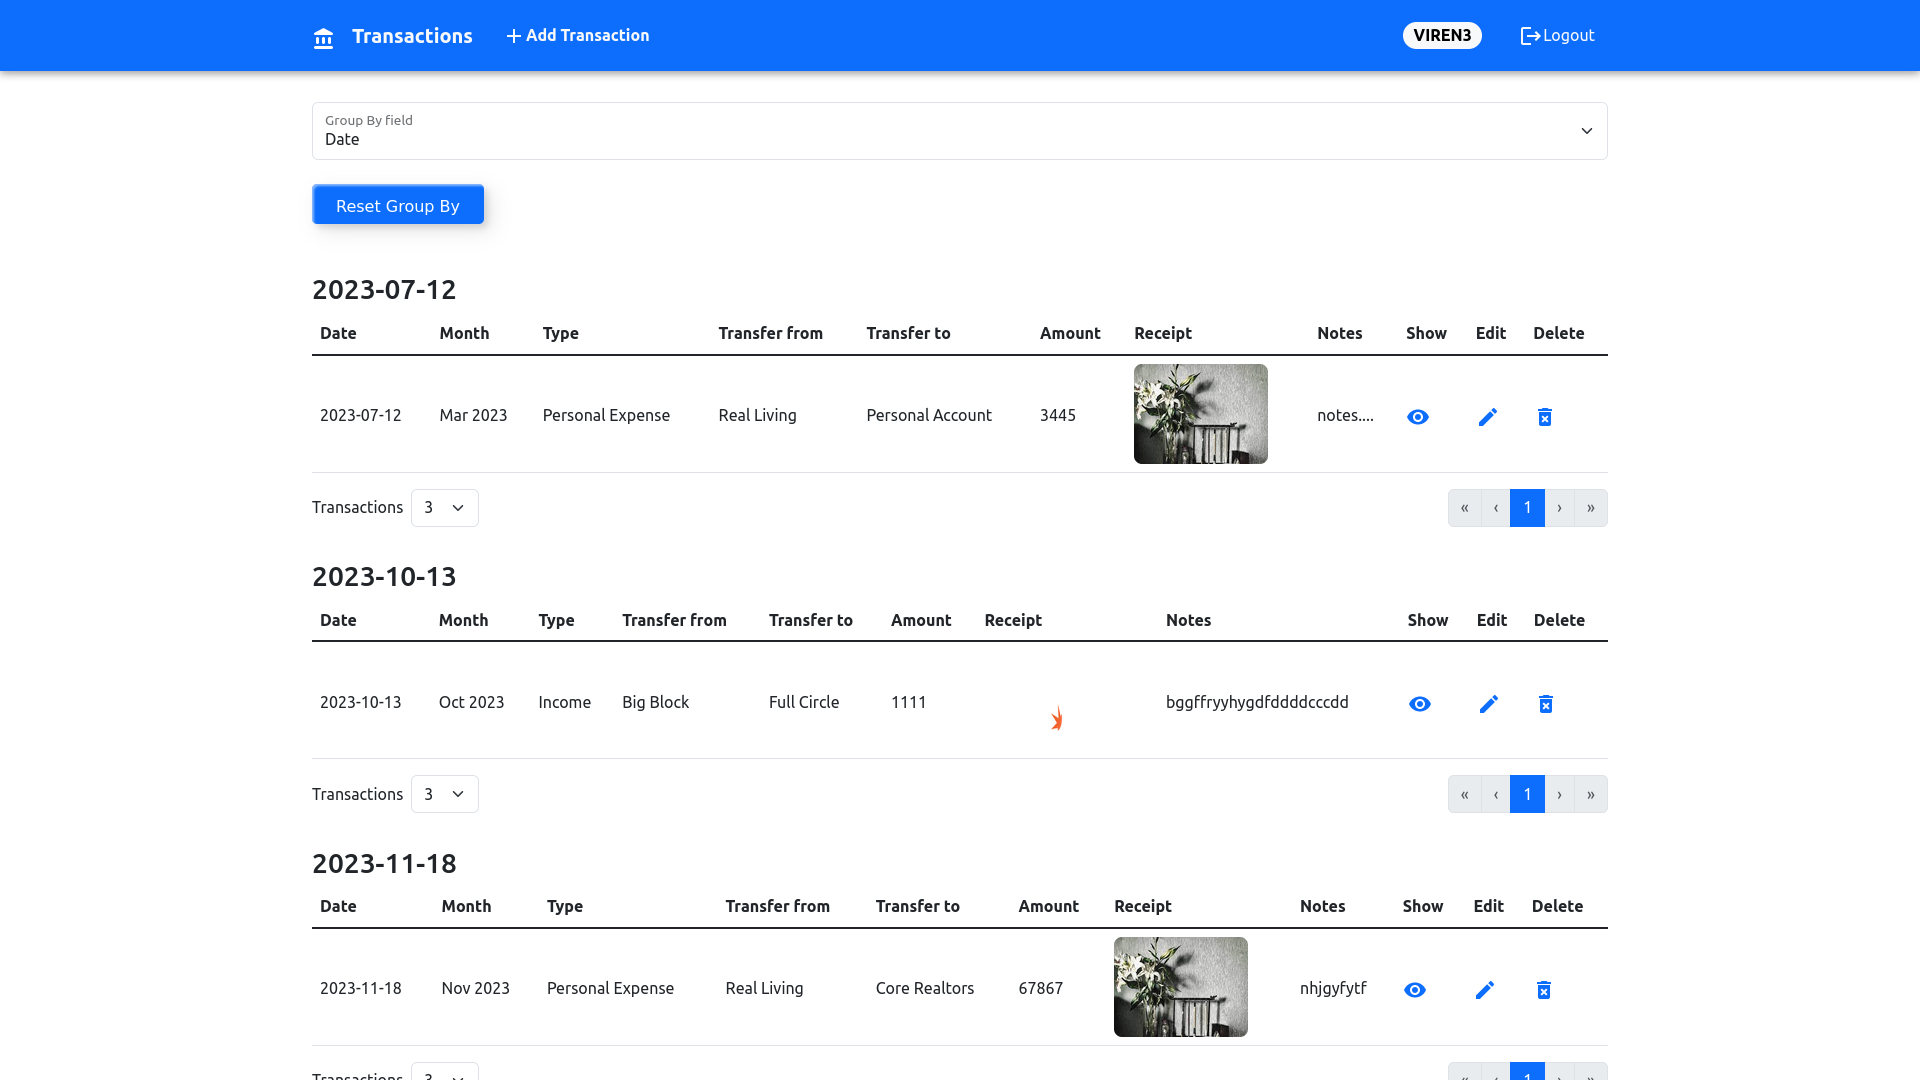This screenshot has height=1080, width=1920.
Task: Click the bank icon beside Transactions title
Action: pyautogui.click(x=323, y=37)
